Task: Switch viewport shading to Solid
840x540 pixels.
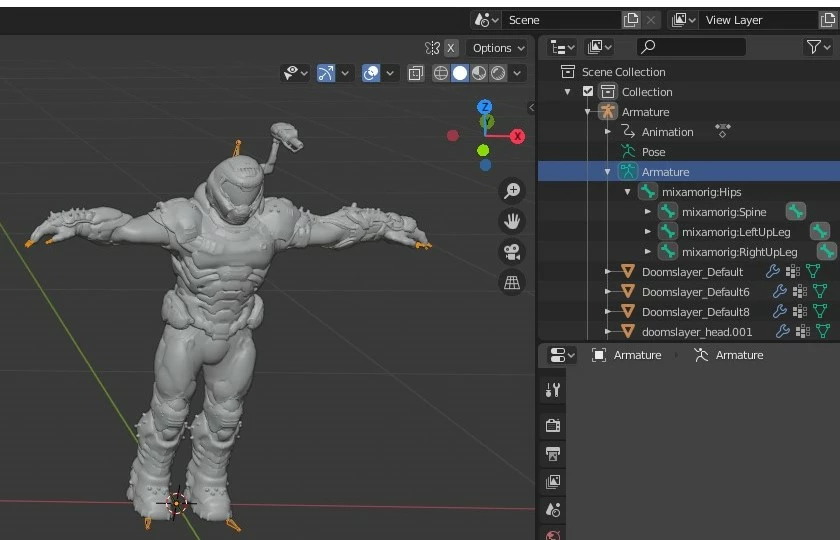Action: pyautogui.click(x=460, y=73)
